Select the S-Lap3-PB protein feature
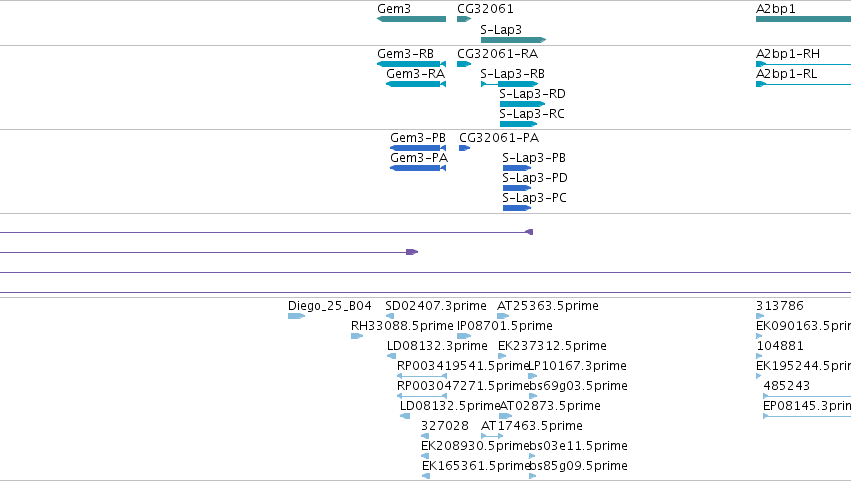 coord(517,168)
